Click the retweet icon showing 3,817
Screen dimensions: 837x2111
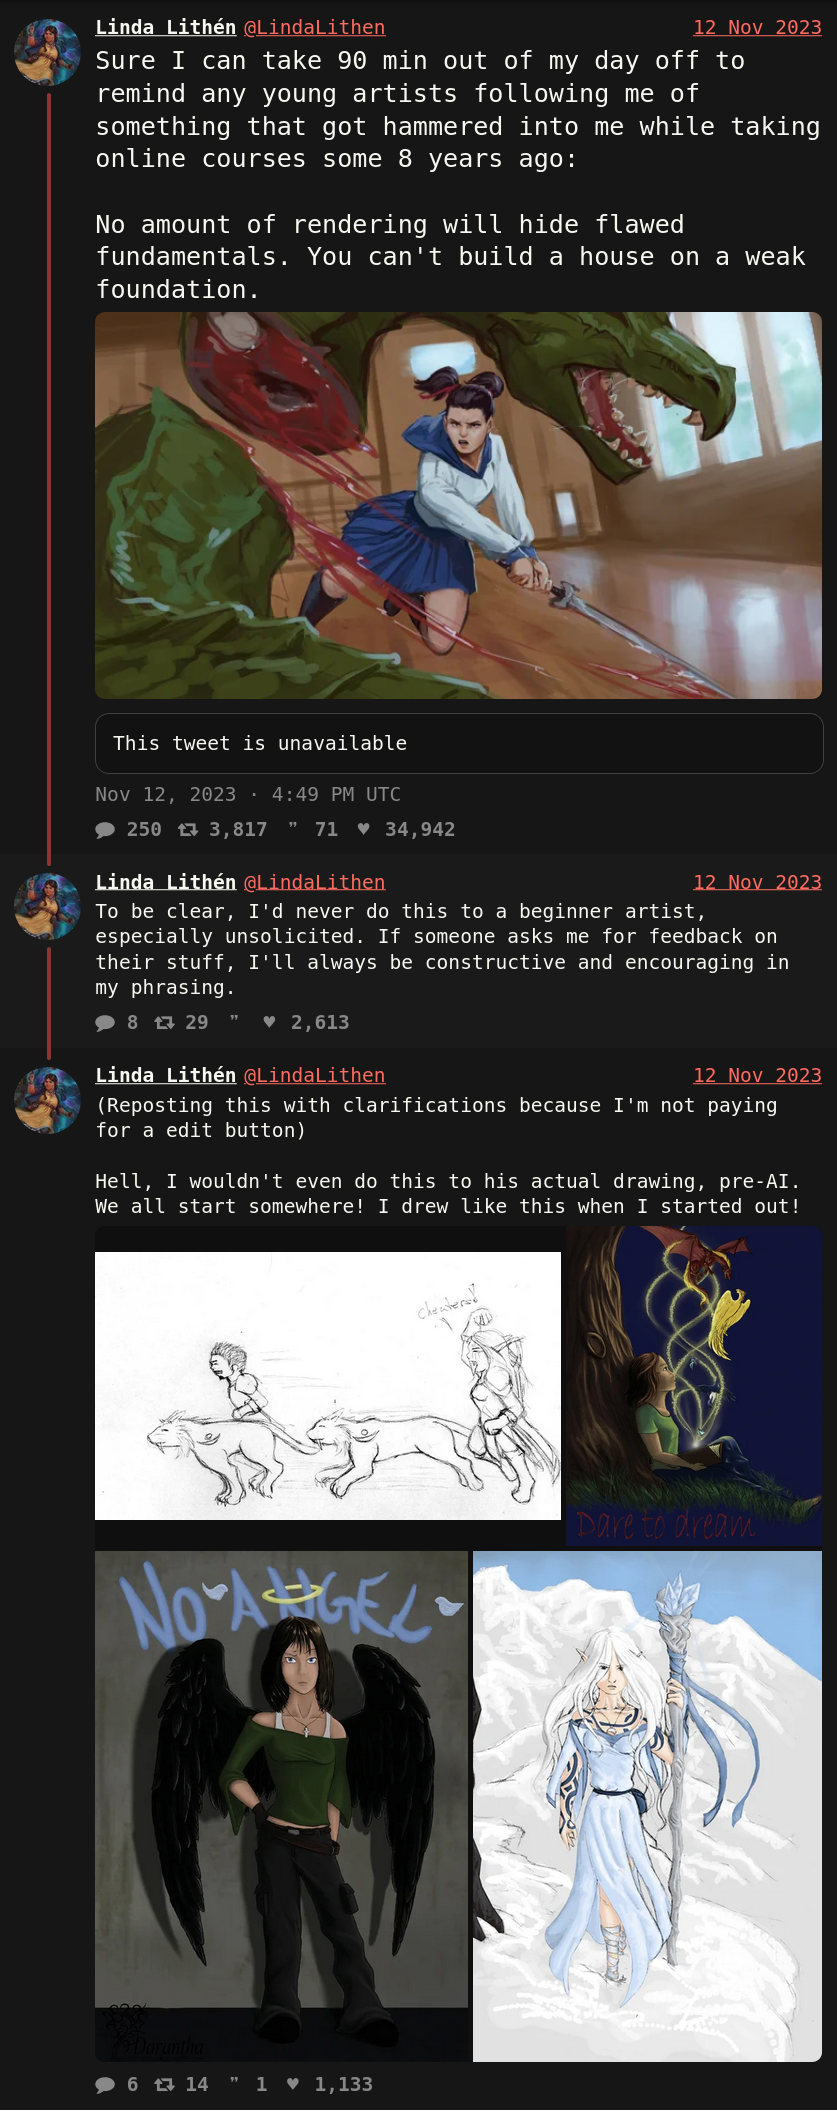(x=188, y=829)
